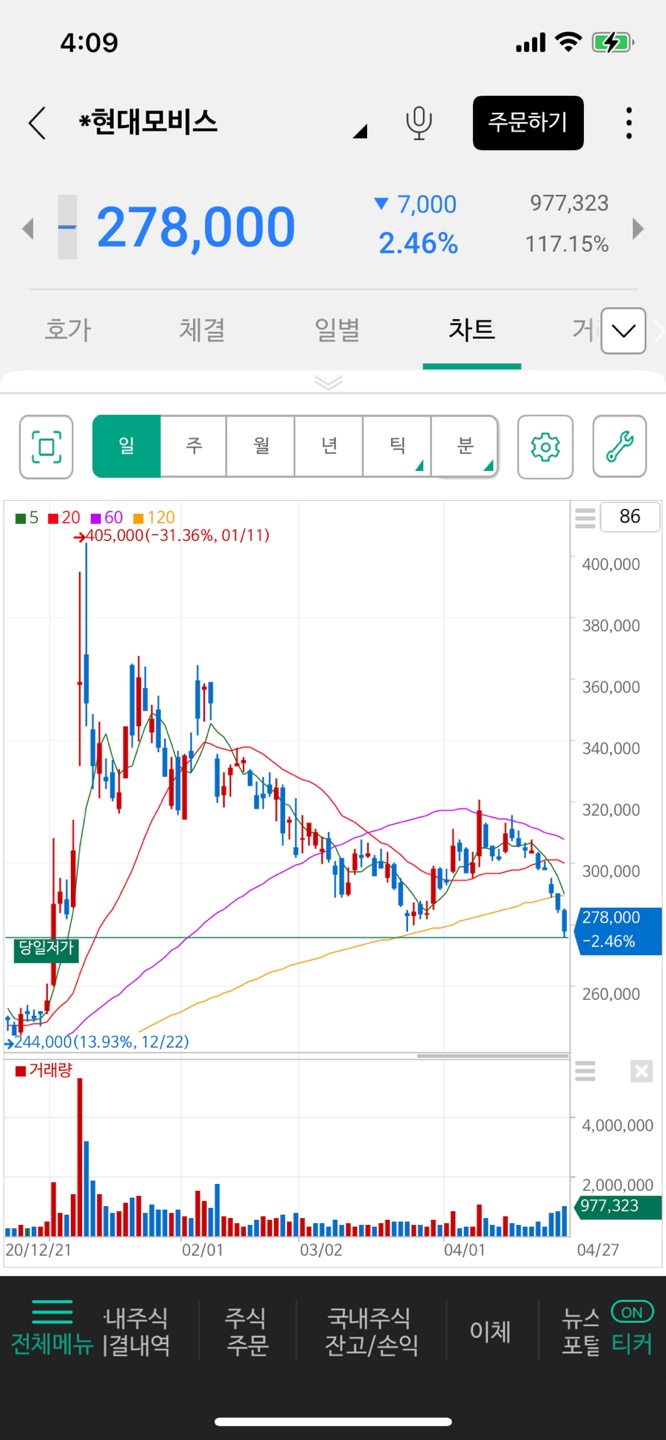This screenshot has height=1440, width=666.
Task: Tap the Wi-Fi status icon
Action: coord(569,42)
